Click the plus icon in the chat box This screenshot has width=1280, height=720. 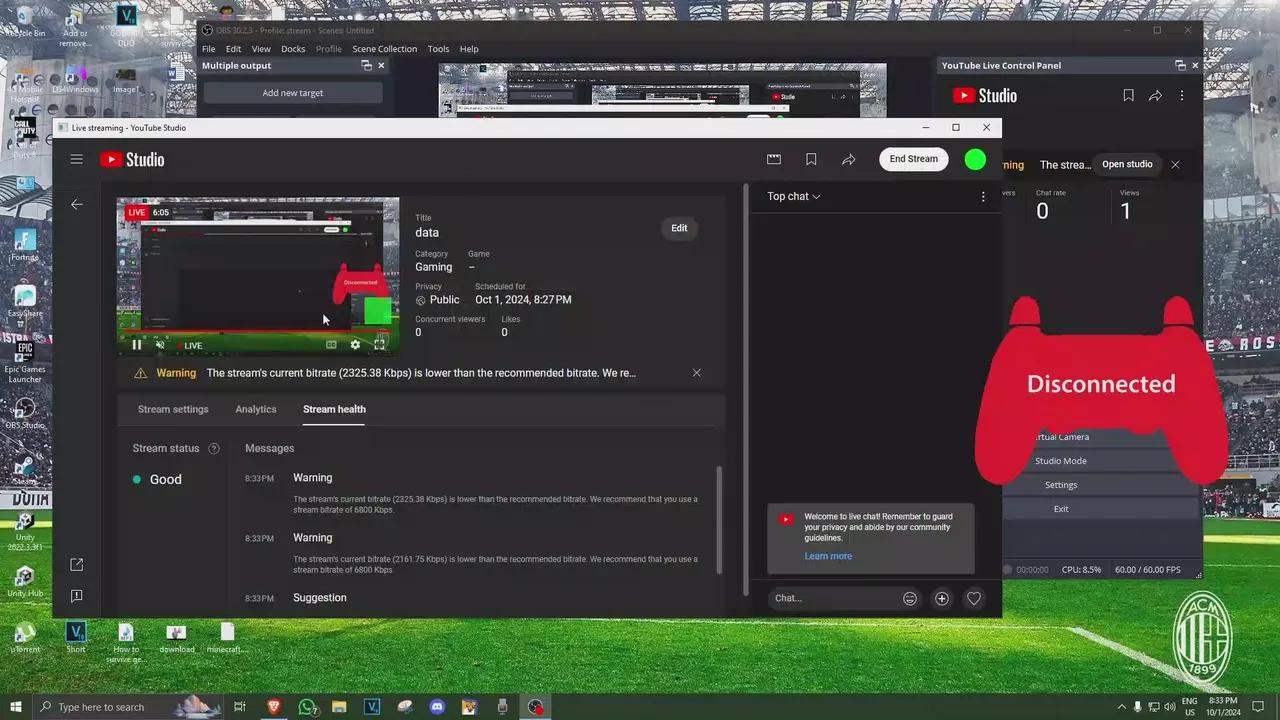pyautogui.click(x=941, y=598)
